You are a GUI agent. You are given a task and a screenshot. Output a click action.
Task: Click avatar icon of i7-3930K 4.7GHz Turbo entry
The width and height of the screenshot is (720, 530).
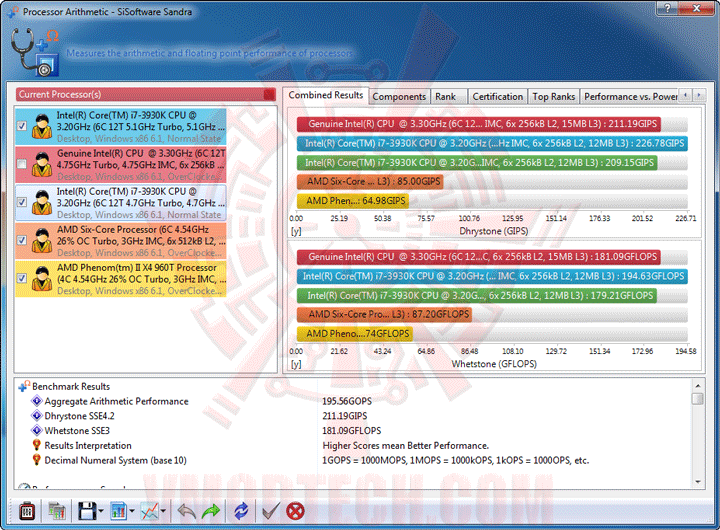(x=42, y=203)
